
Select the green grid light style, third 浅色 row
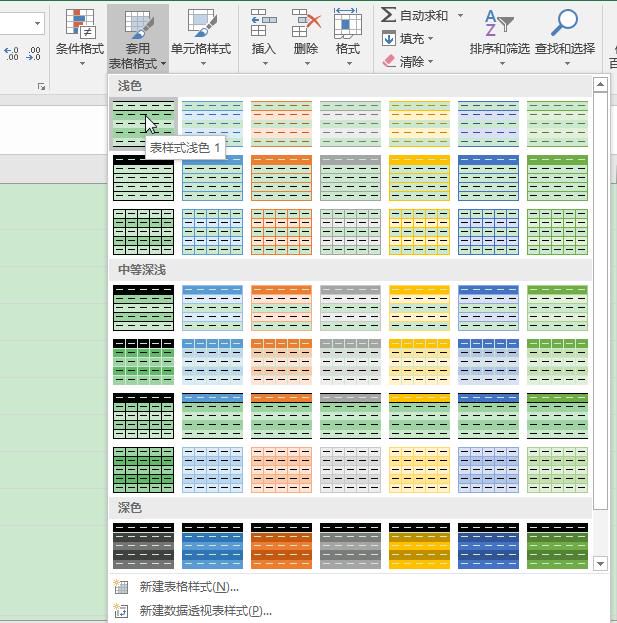(557, 232)
